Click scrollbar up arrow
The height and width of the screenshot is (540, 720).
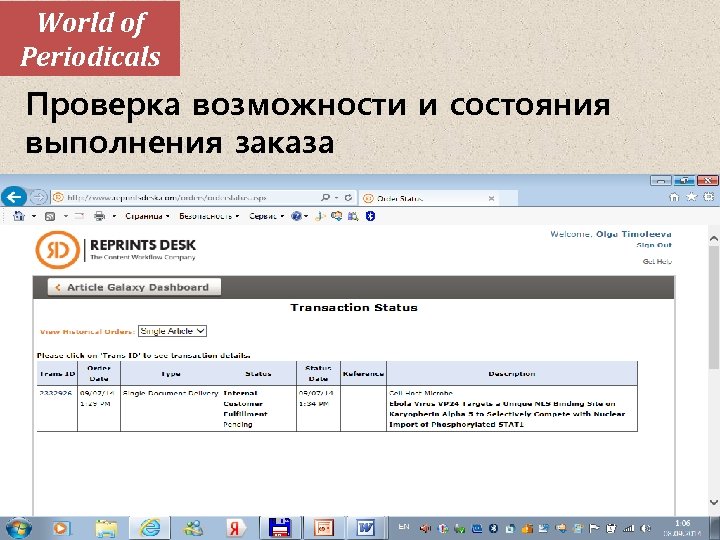coord(713,238)
